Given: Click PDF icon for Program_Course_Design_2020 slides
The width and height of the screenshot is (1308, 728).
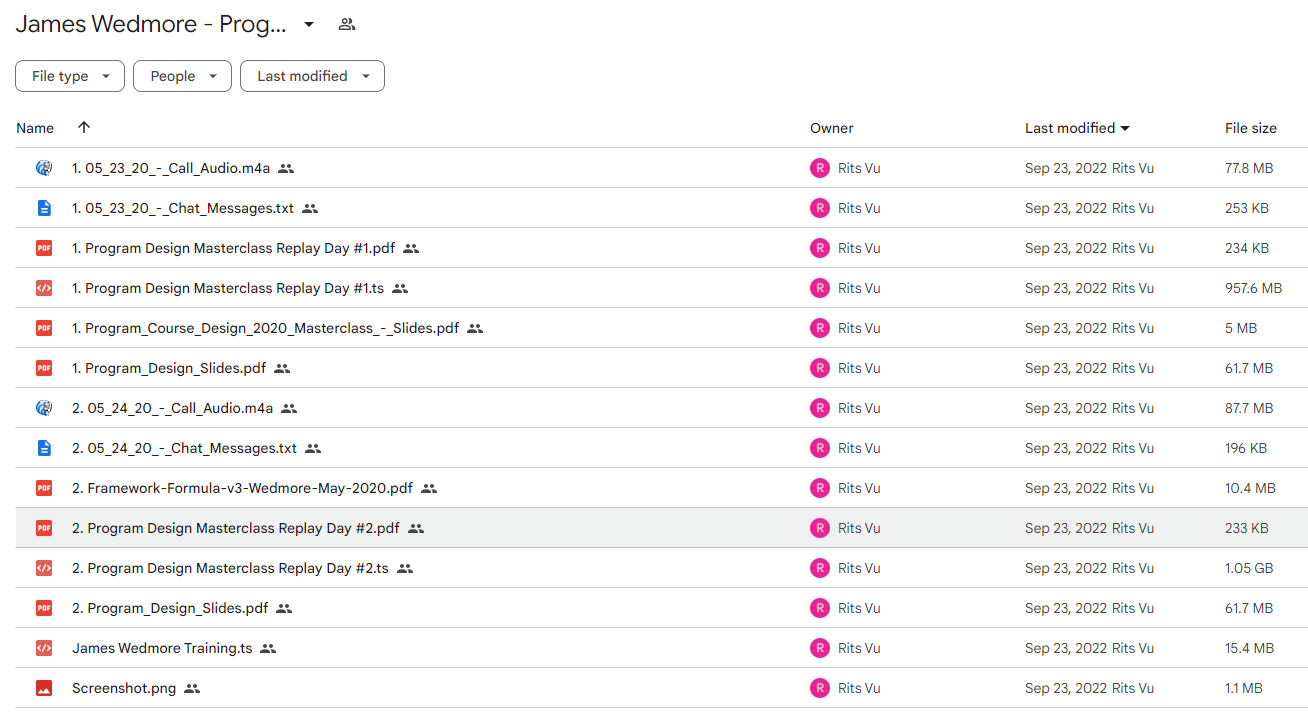Looking at the screenshot, I should click(44, 328).
